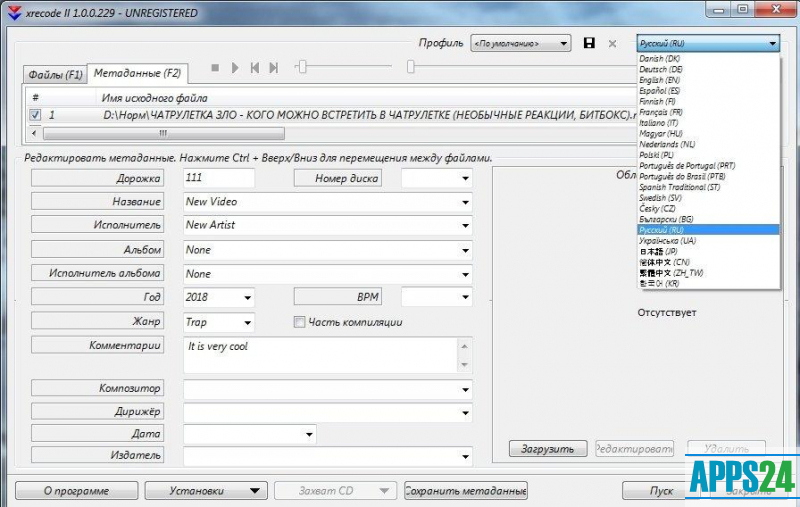Select Magyar (HU) language
This screenshot has width=800, height=507.
[709, 134]
